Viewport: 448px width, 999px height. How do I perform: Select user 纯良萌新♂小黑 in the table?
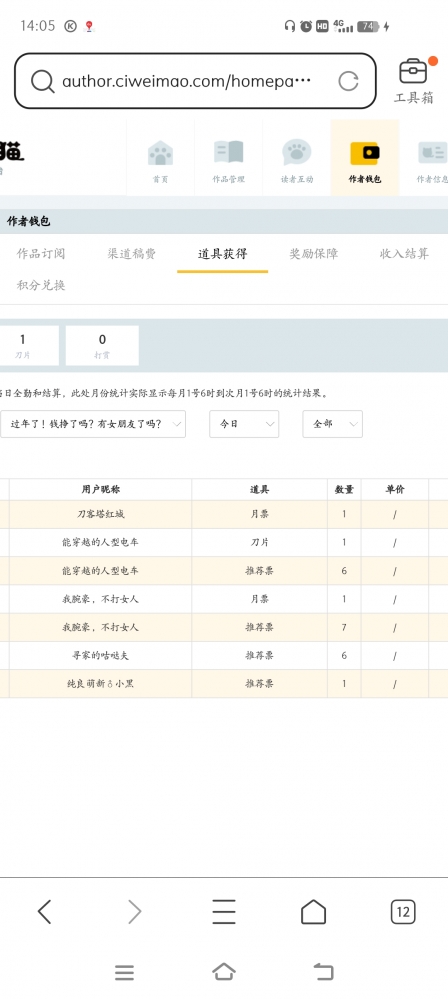(101, 684)
